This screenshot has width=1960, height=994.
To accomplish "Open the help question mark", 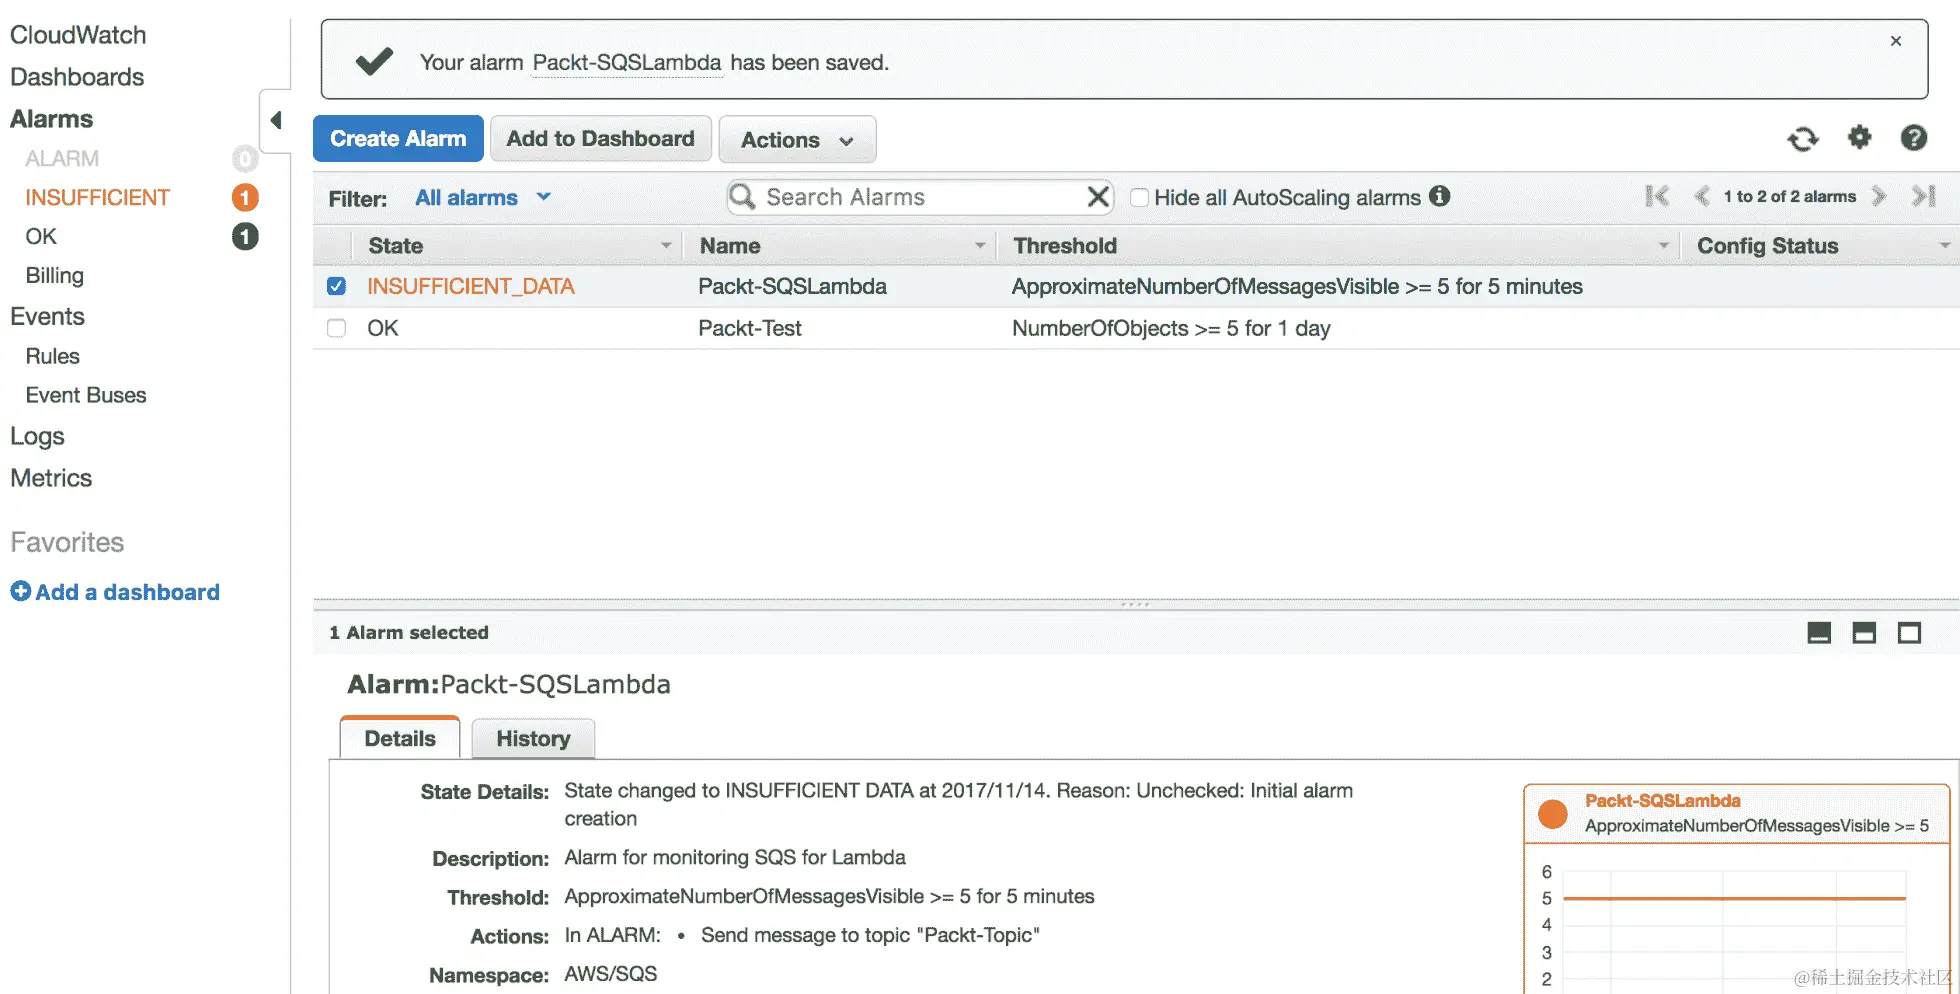I will click(x=1913, y=138).
